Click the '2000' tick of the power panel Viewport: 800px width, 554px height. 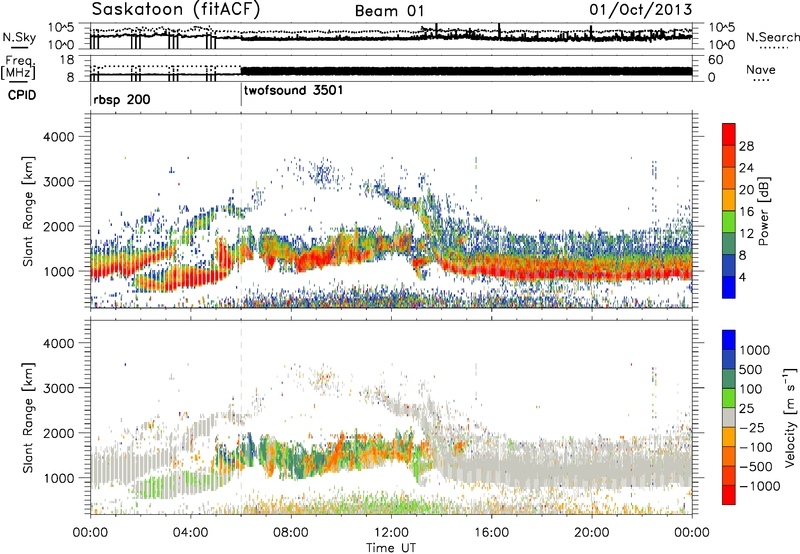coord(59,226)
